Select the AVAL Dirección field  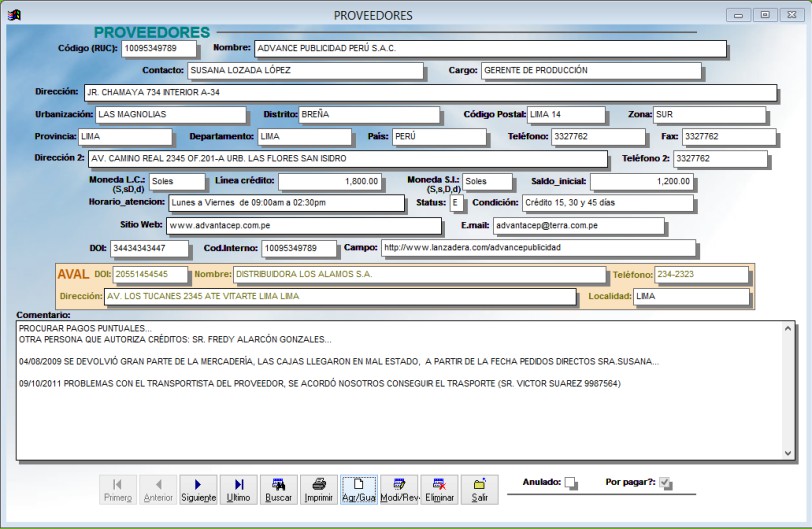coord(340,297)
